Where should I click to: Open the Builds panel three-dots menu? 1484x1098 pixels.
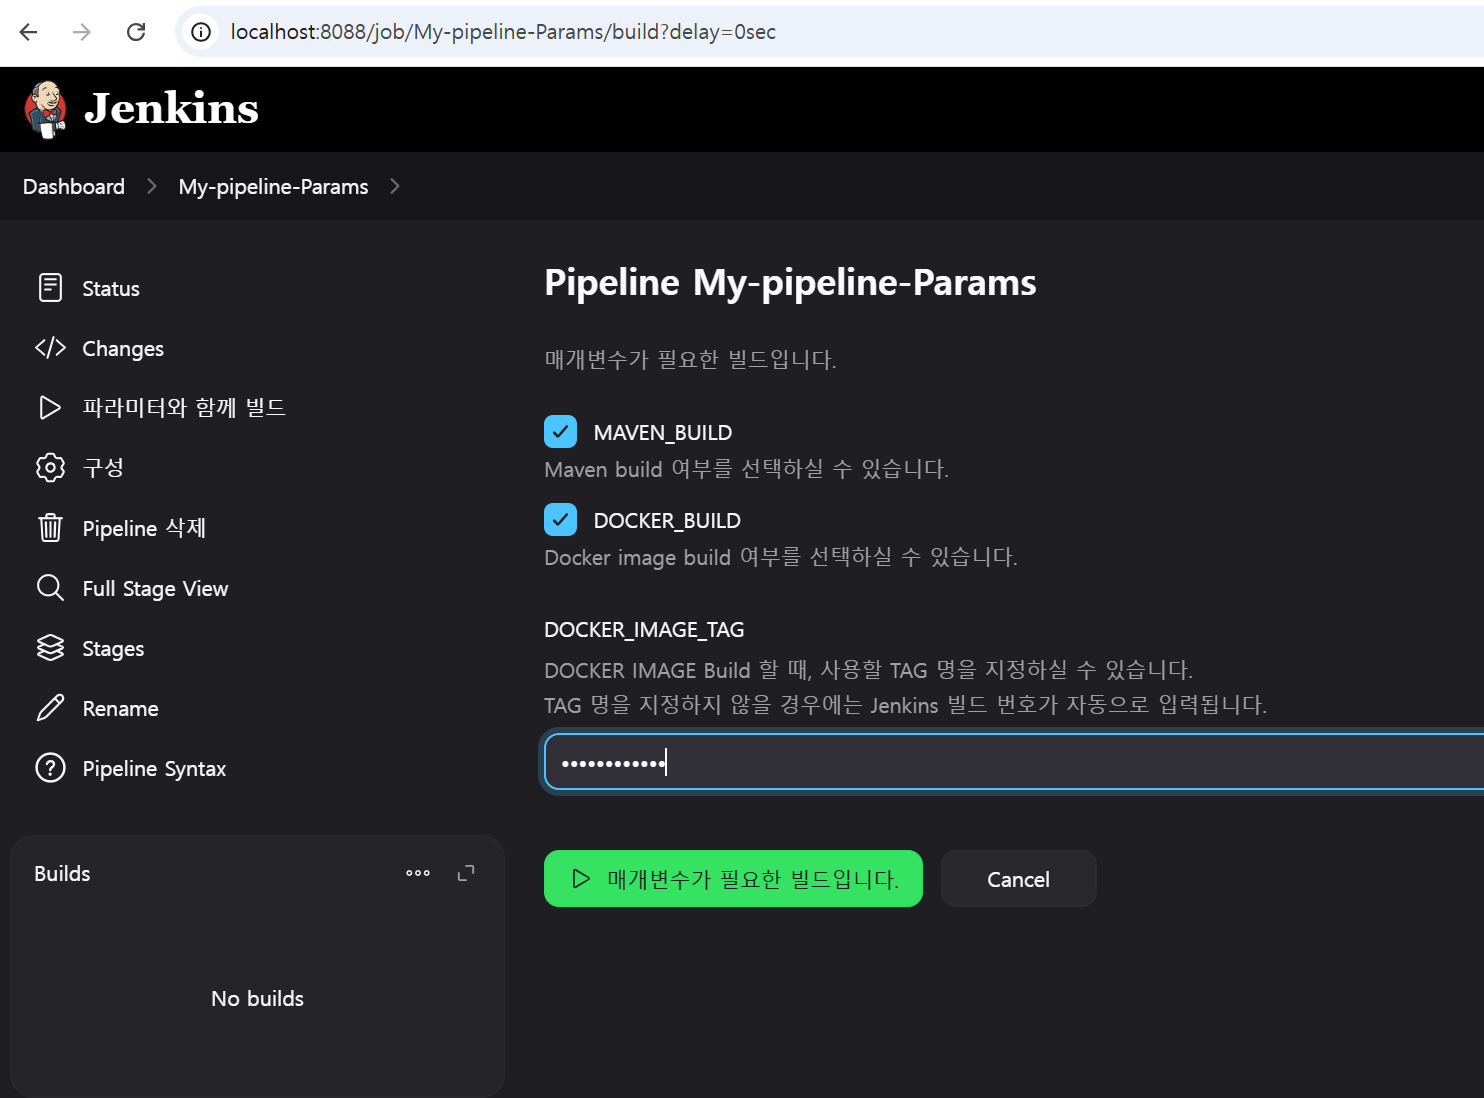click(x=418, y=873)
